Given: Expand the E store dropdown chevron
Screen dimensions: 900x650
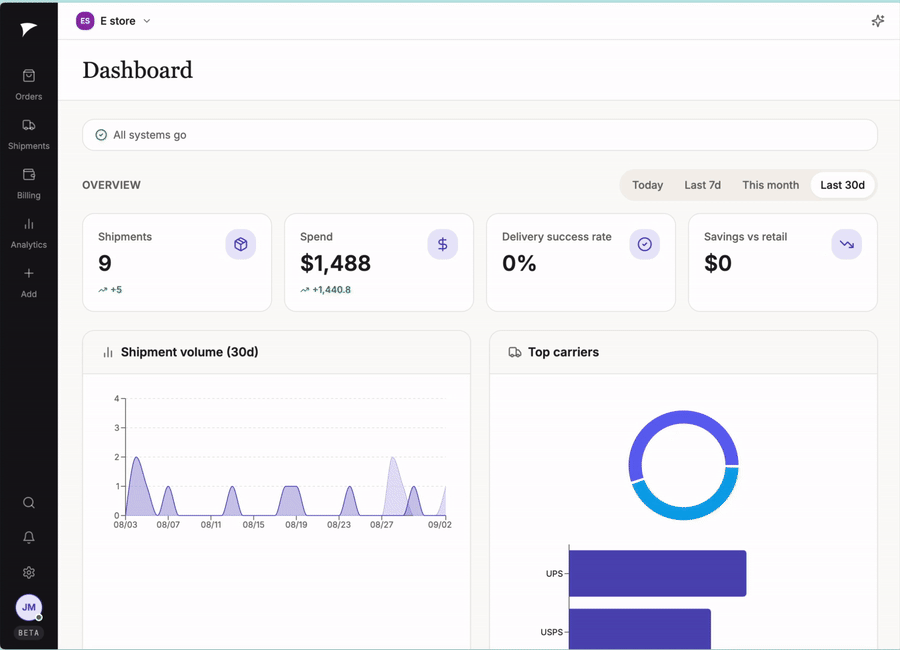Looking at the screenshot, I should [147, 21].
